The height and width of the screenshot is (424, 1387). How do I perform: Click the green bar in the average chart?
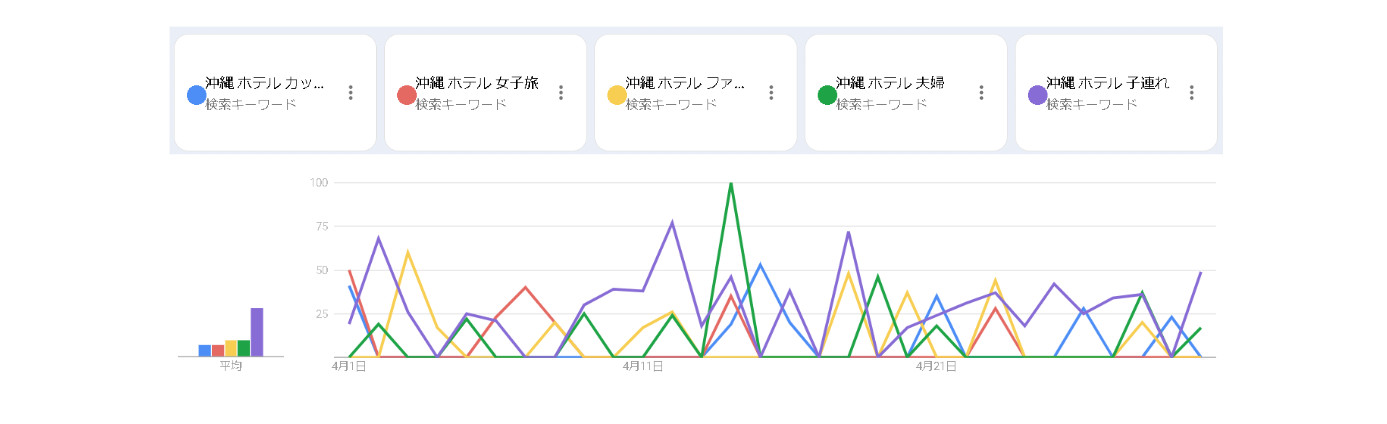point(244,348)
